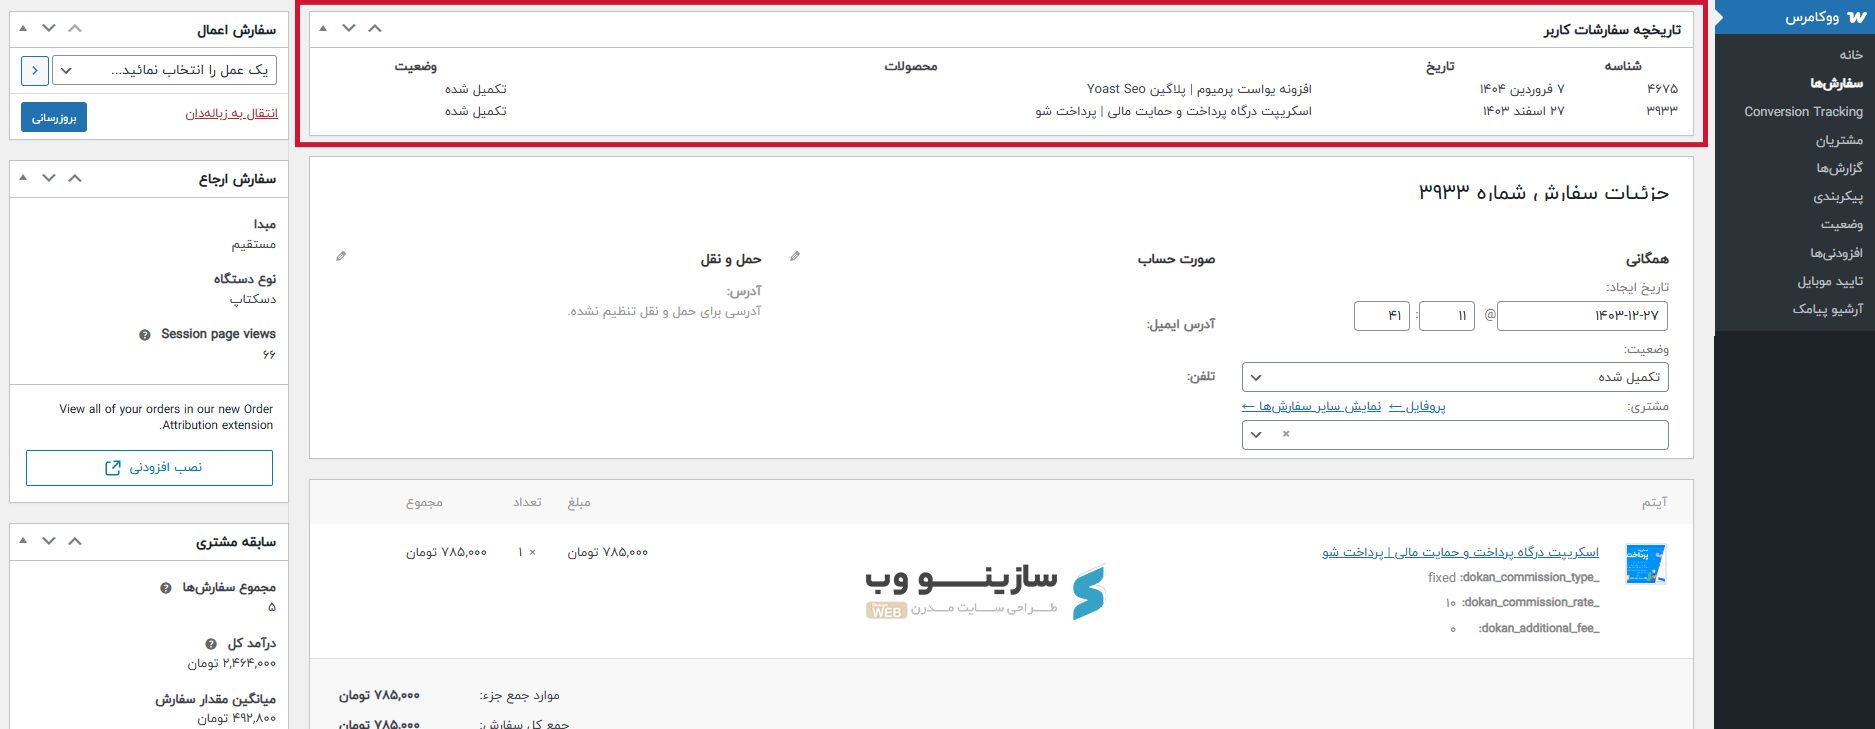
Task: Select the dokan_additional_fee meta row
Action: click(1525, 628)
